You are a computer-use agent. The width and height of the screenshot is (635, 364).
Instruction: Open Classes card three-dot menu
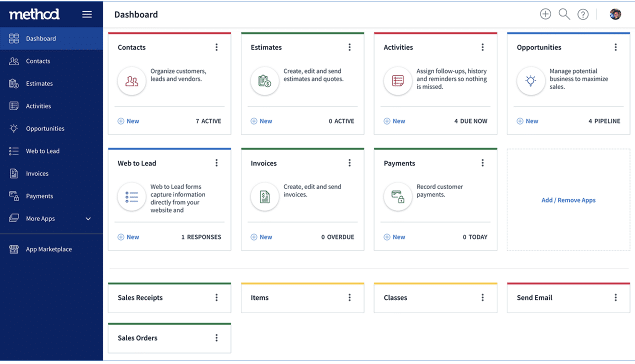[483, 298]
